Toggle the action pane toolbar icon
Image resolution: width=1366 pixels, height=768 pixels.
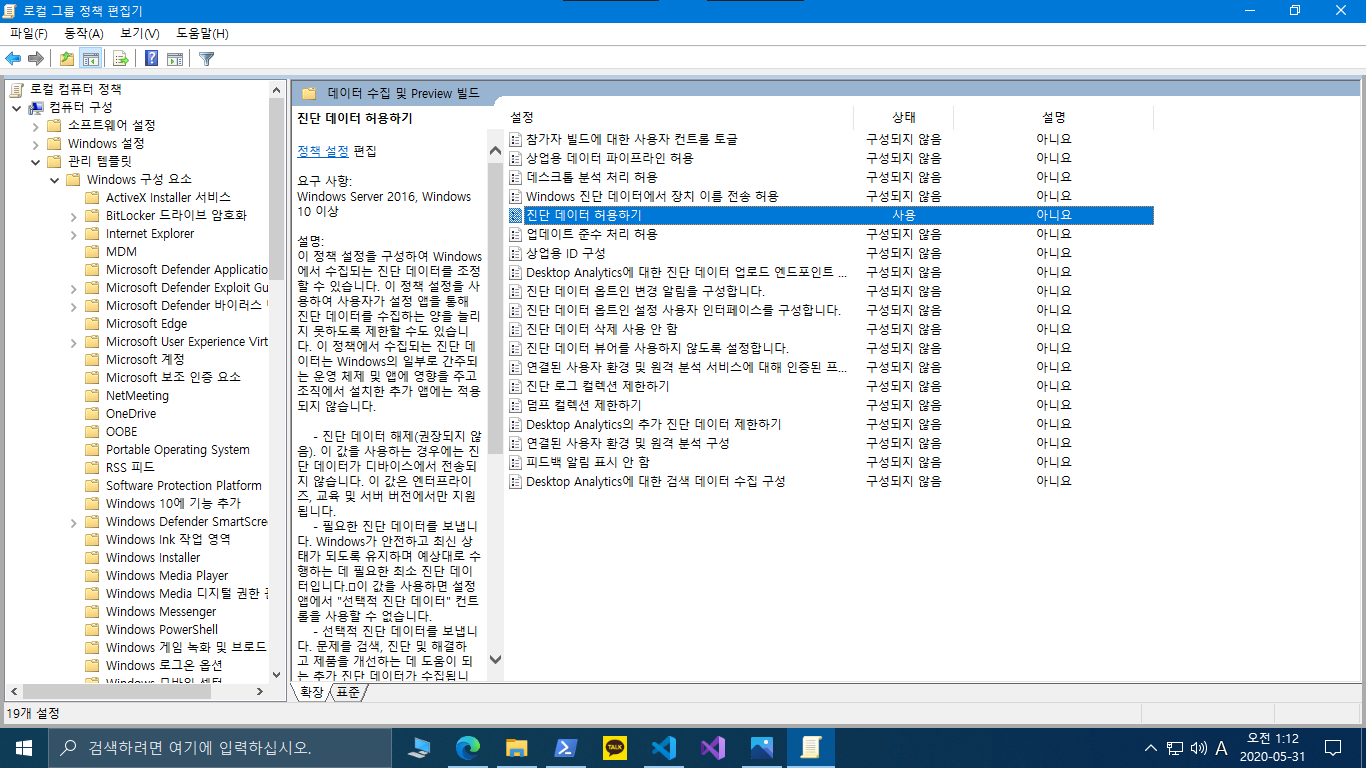(175, 58)
